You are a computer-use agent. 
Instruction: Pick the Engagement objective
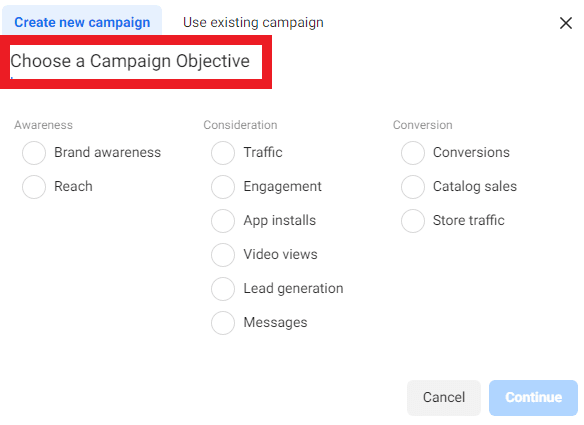tap(223, 187)
